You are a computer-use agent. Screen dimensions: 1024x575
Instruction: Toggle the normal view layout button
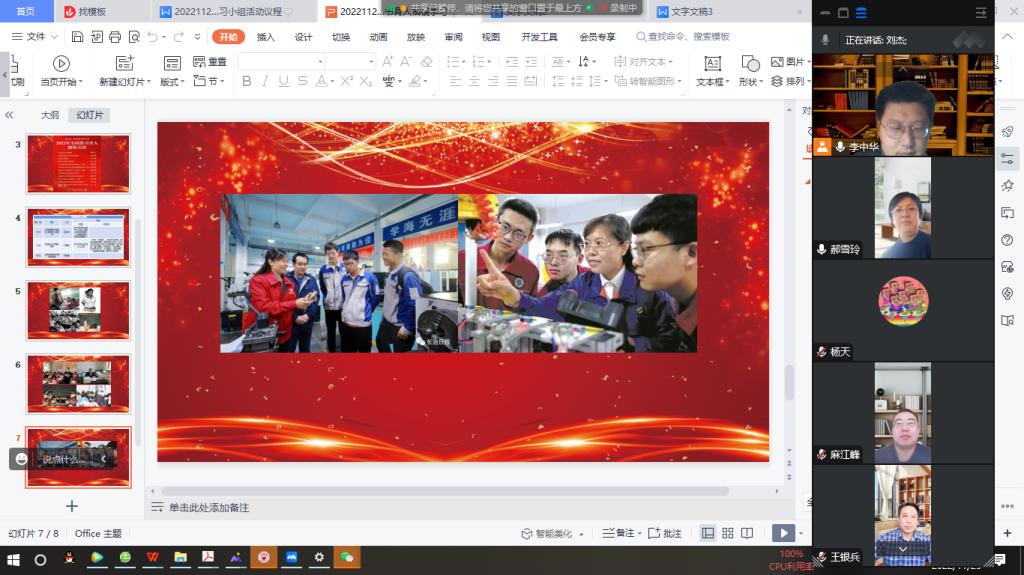[x=708, y=534]
